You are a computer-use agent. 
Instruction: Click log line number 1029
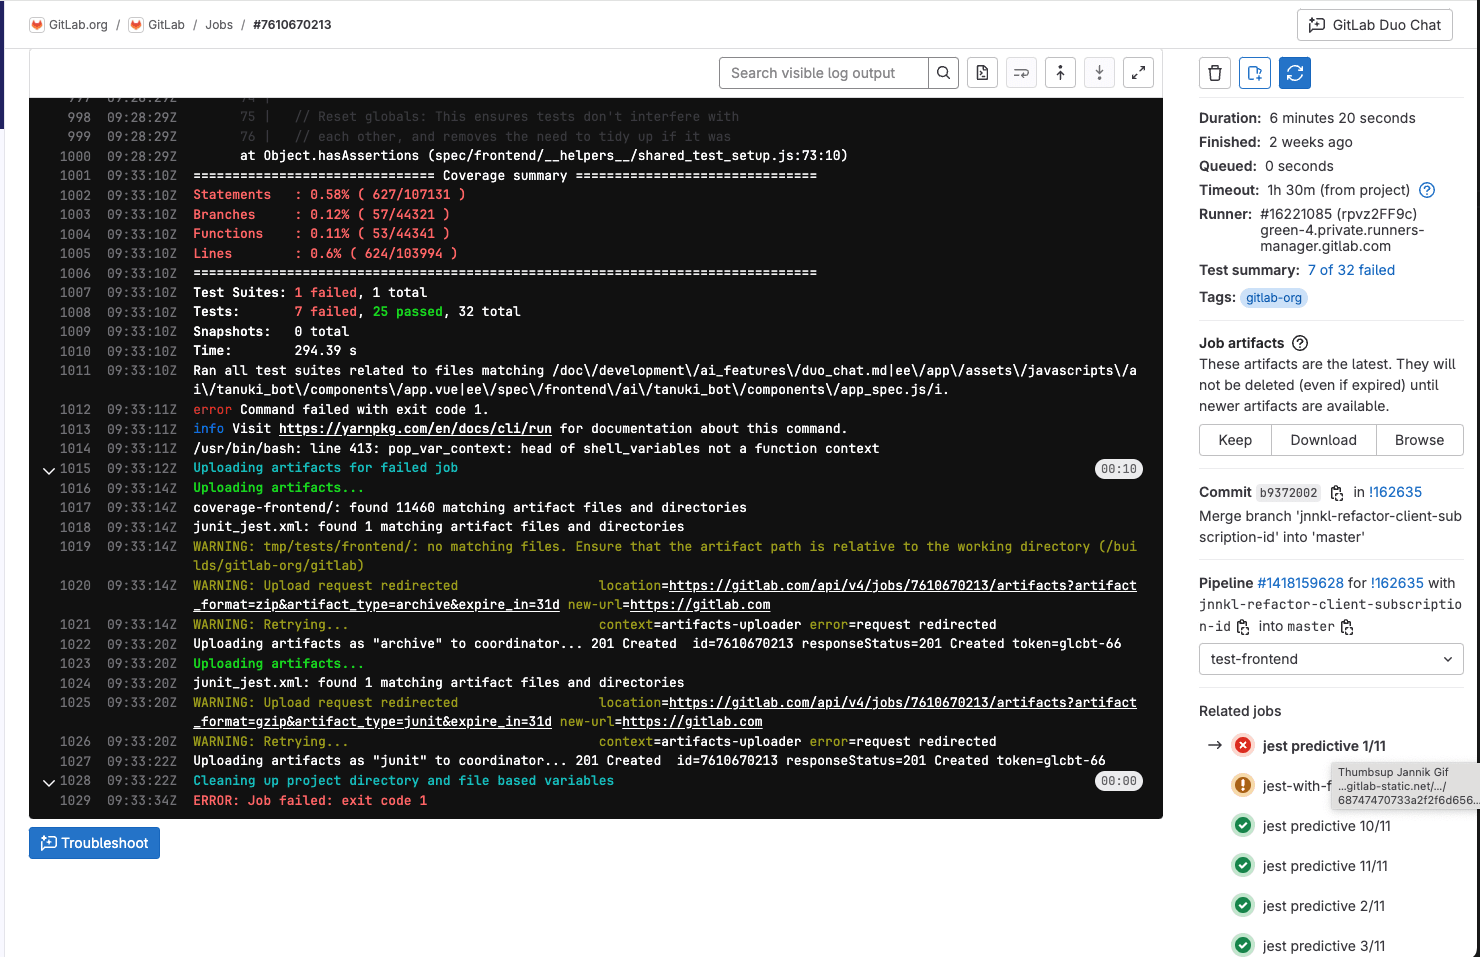75,801
